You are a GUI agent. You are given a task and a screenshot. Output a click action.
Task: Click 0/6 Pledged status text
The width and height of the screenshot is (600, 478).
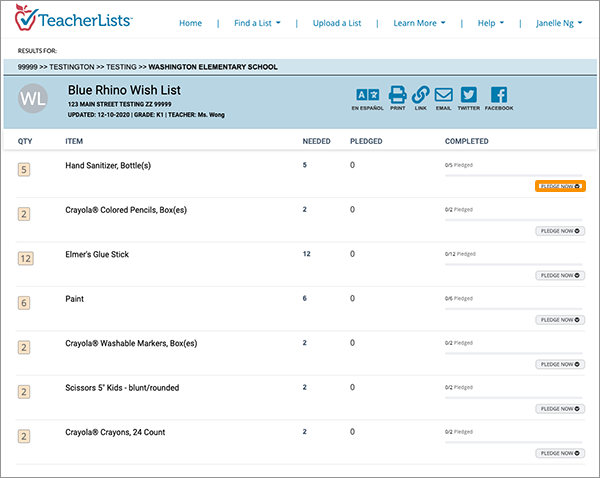tap(458, 298)
